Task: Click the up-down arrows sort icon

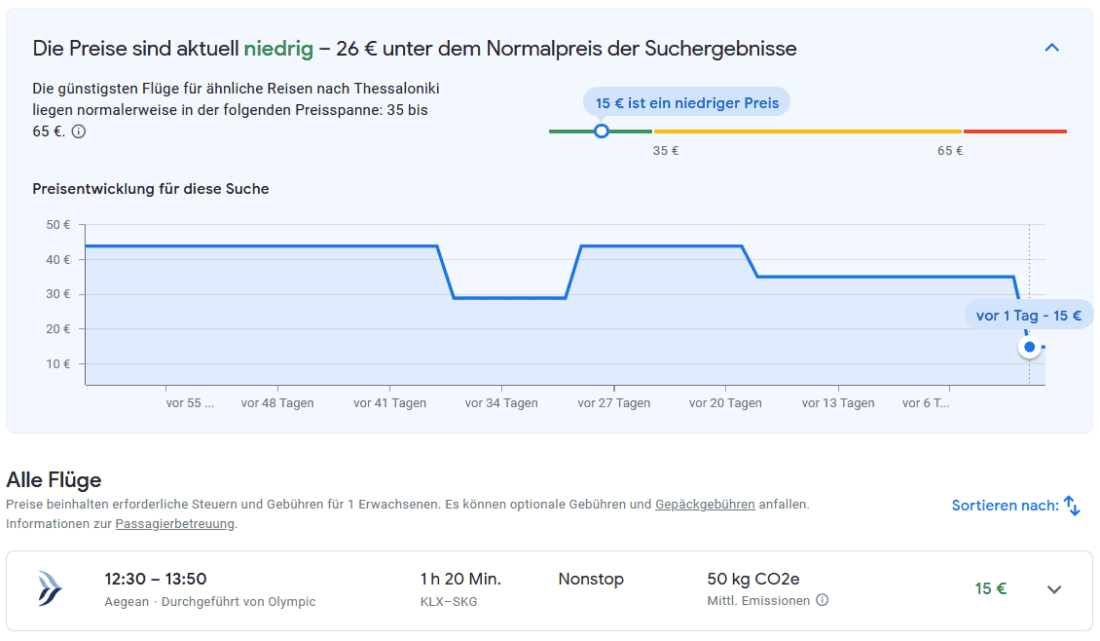Action: (1072, 506)
